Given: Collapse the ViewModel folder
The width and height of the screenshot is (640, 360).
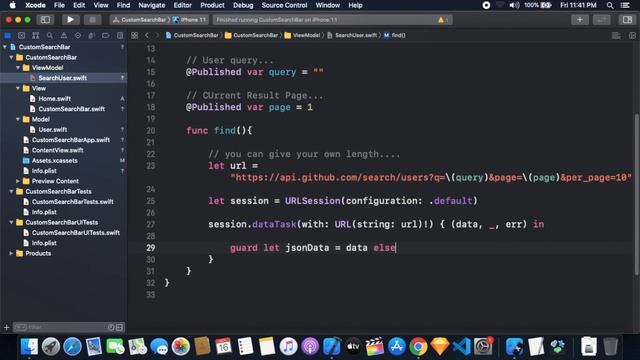Looking at the screenshot, I should (18, 68).
